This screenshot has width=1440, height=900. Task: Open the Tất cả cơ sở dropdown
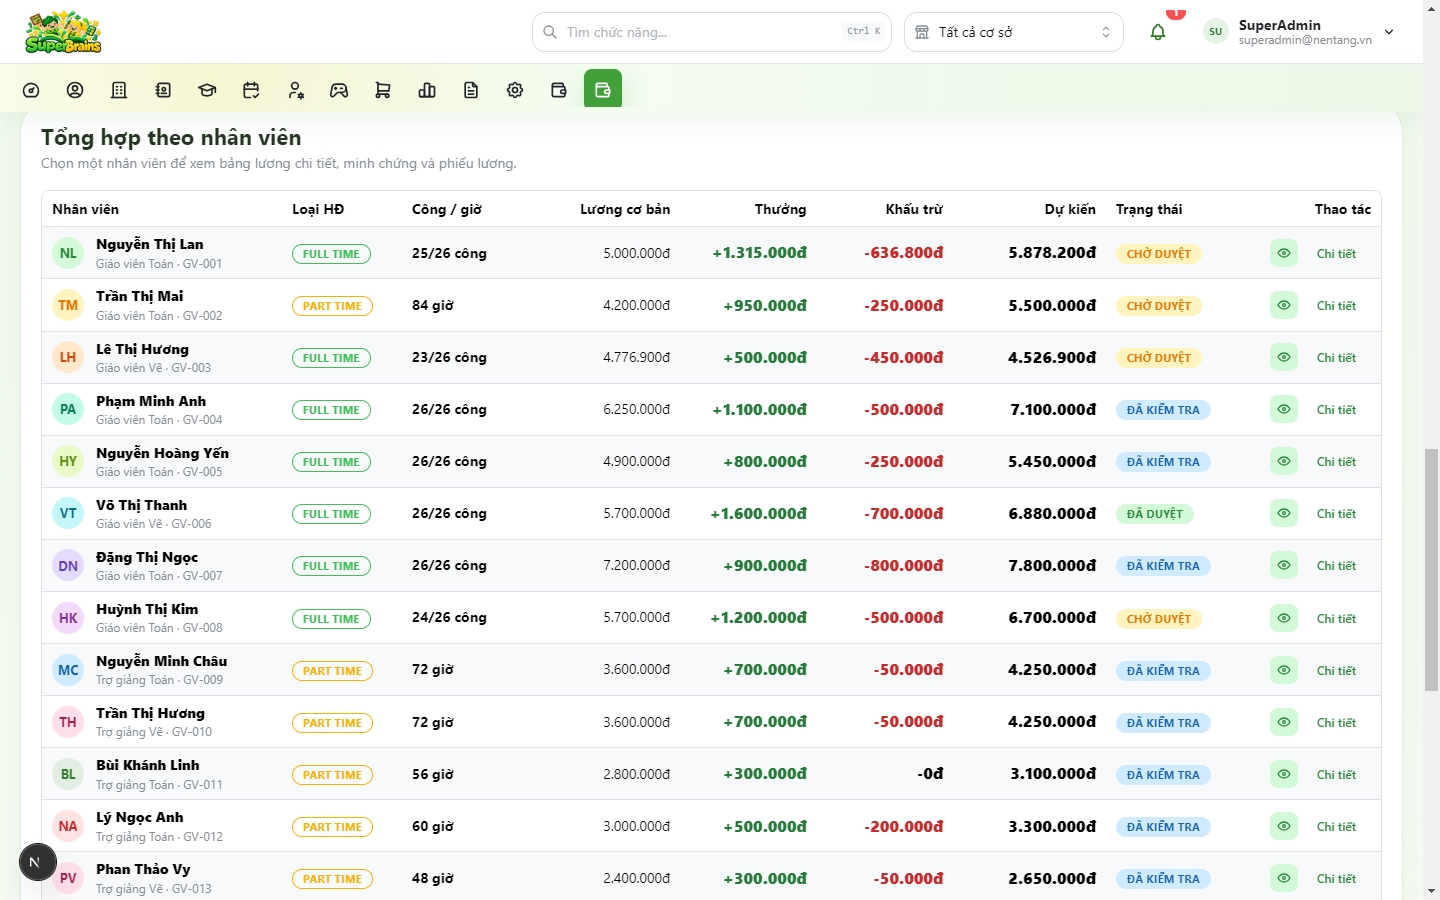[1014, 32]
